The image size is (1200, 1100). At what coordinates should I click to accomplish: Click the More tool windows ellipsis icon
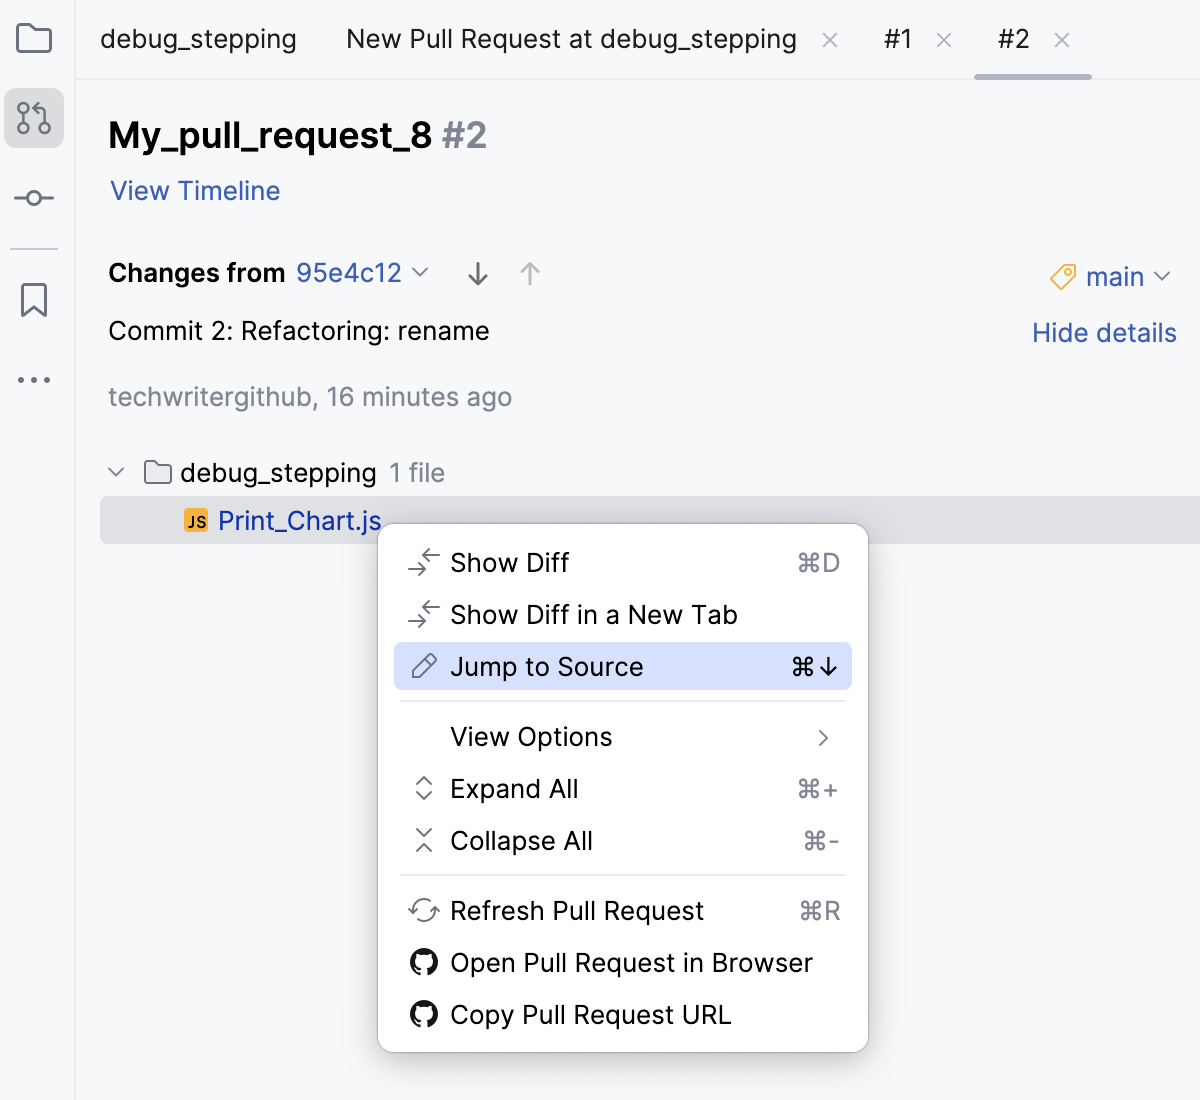point(33,379)
